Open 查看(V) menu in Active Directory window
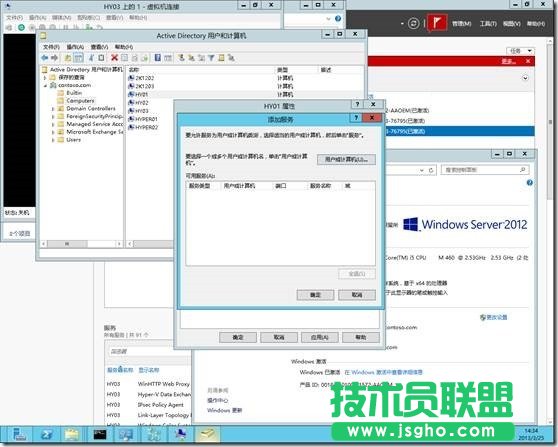 [x=99, y=47]
